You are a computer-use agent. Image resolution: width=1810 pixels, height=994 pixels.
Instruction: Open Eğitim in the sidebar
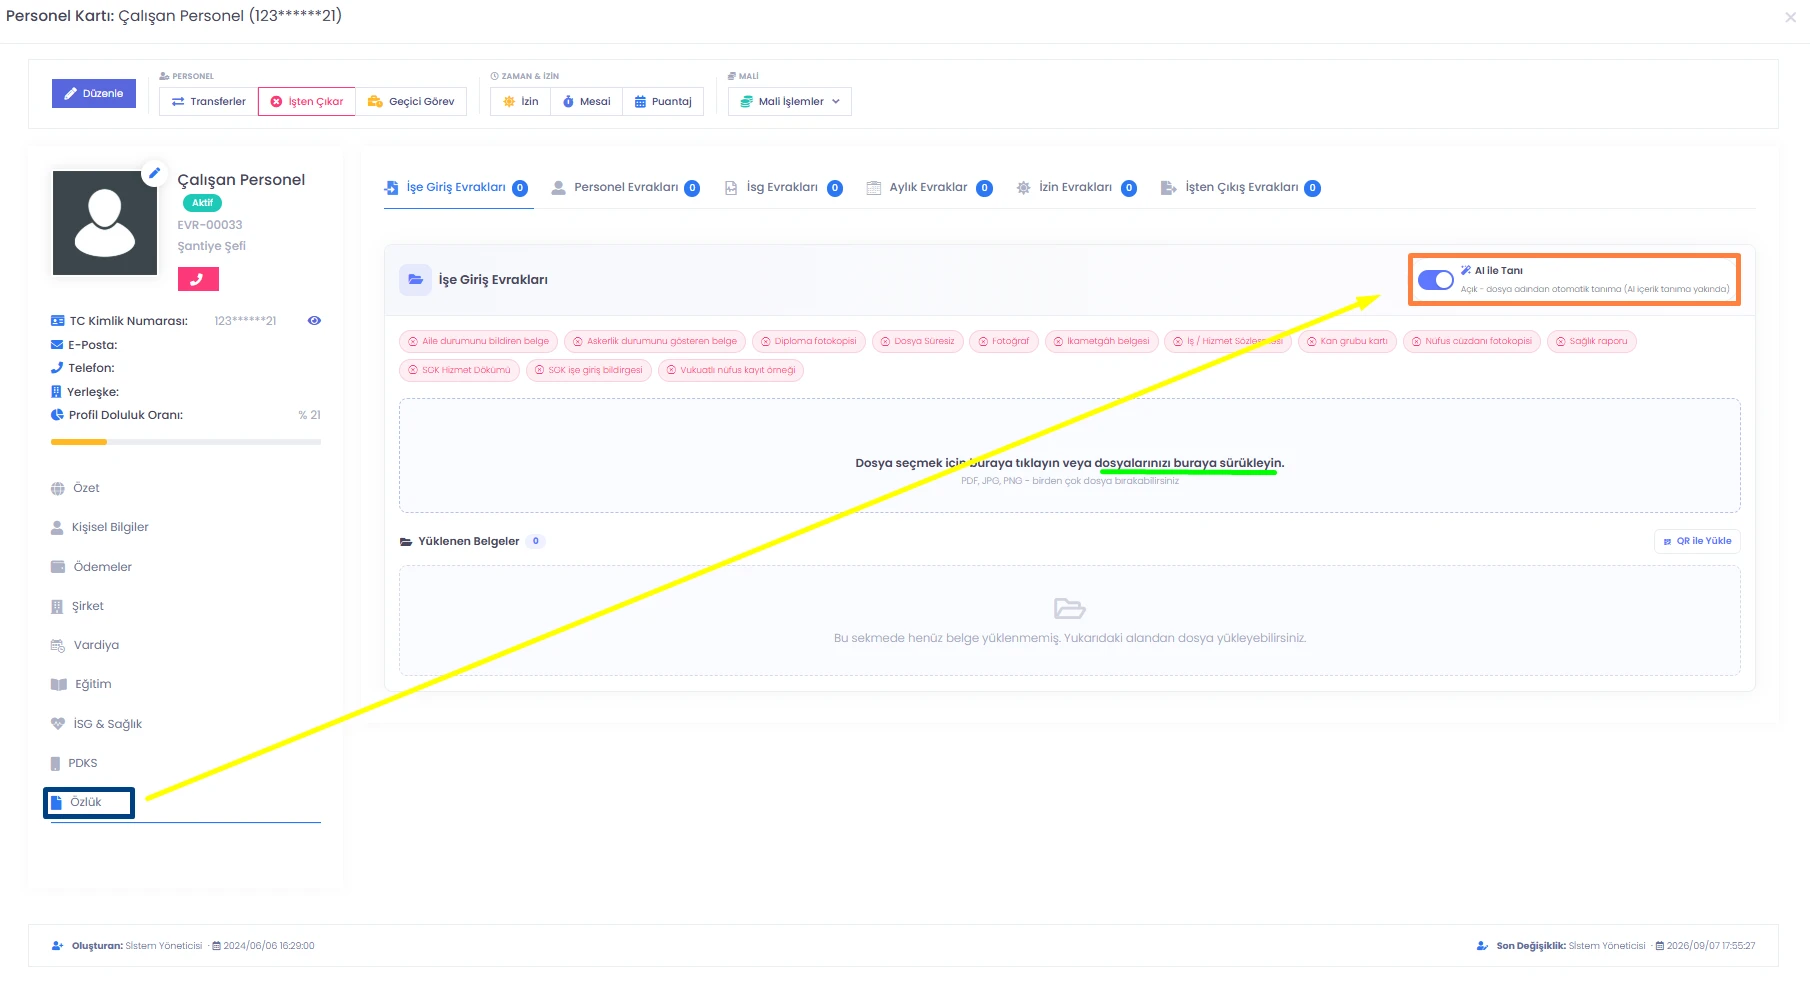click(81, 684)
